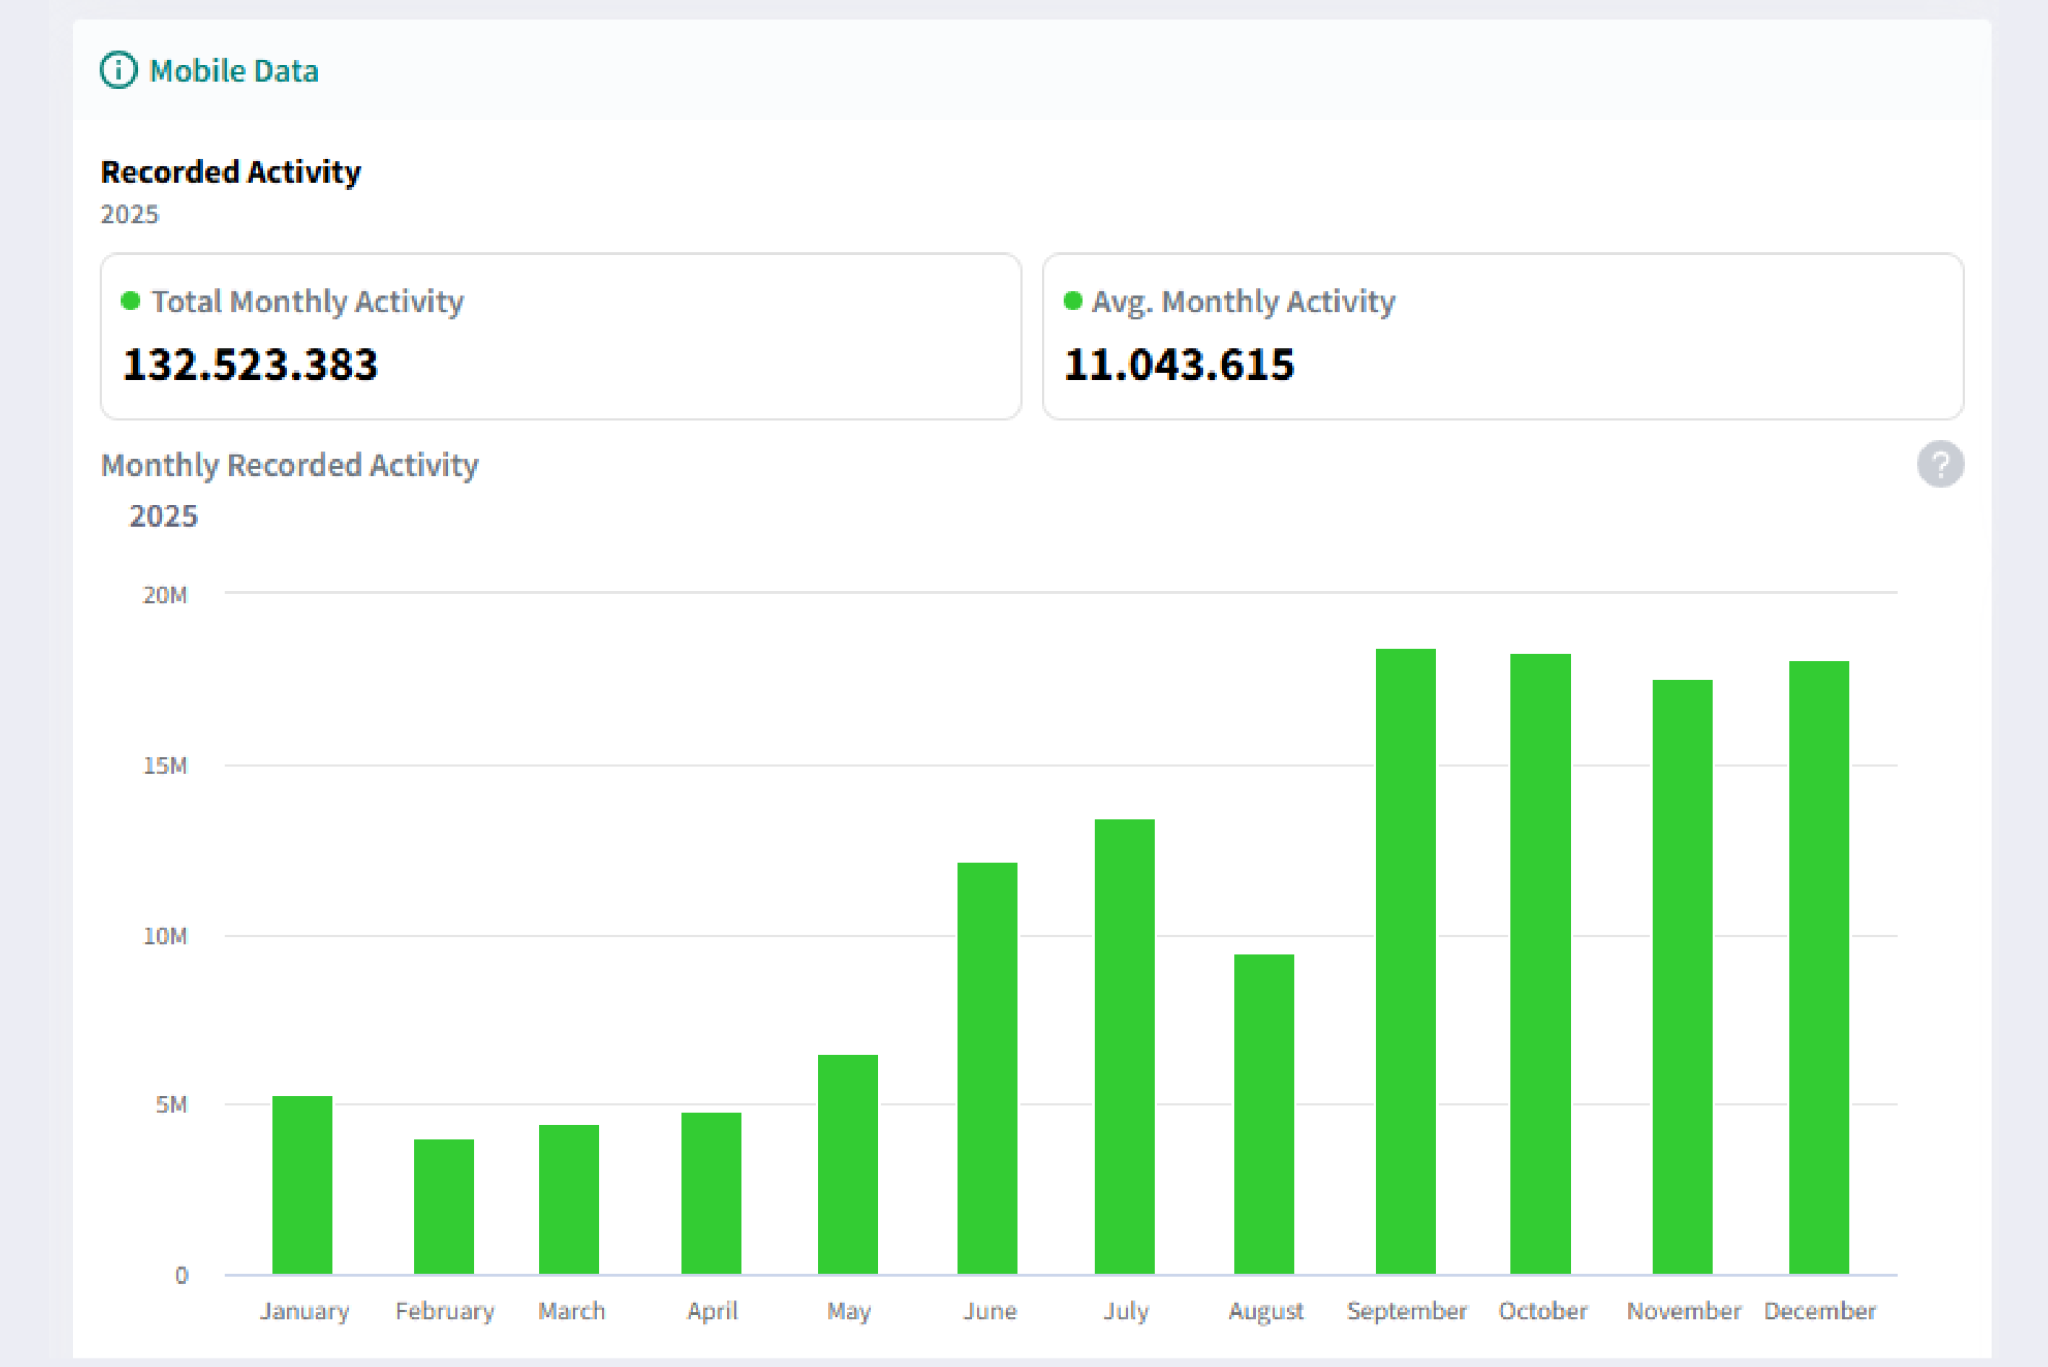Click the Recorded Activity heading
2048x1367 pixels.
(x=231, y=172)
